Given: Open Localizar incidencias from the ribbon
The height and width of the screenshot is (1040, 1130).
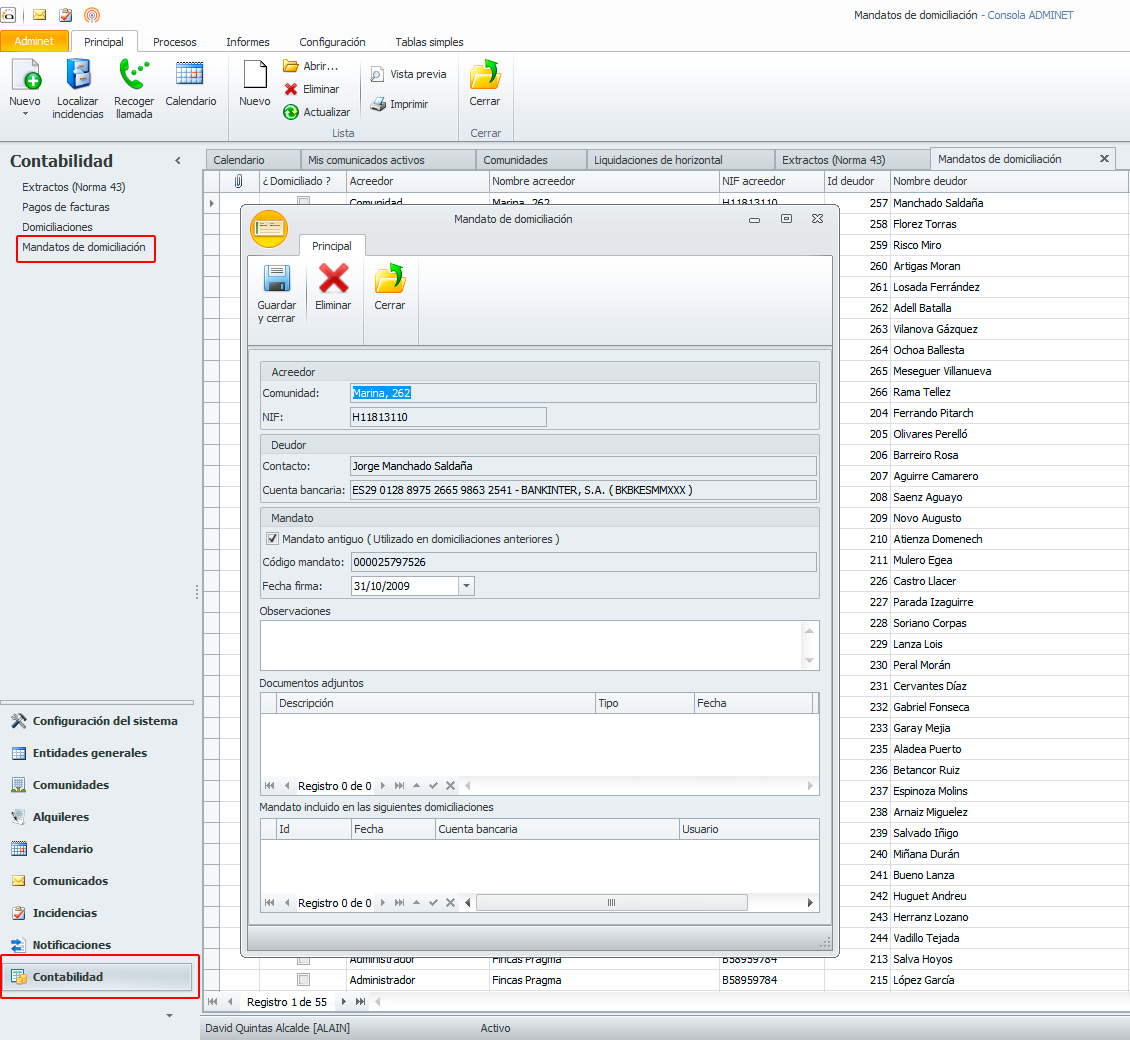Looking at the screenshot, I should 78,76.
